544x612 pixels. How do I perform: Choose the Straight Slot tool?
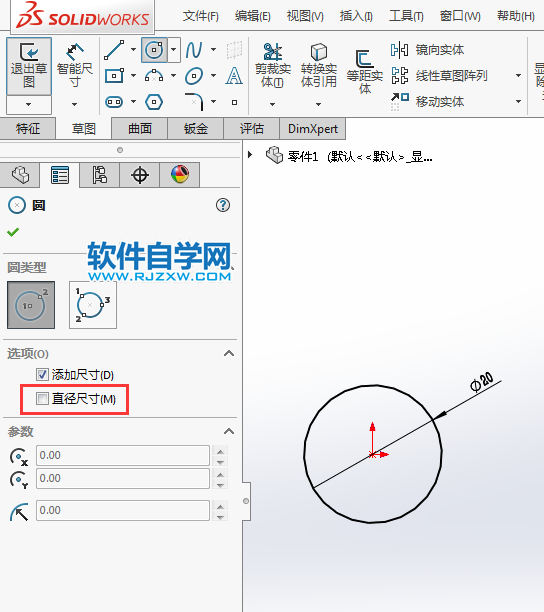114,102
